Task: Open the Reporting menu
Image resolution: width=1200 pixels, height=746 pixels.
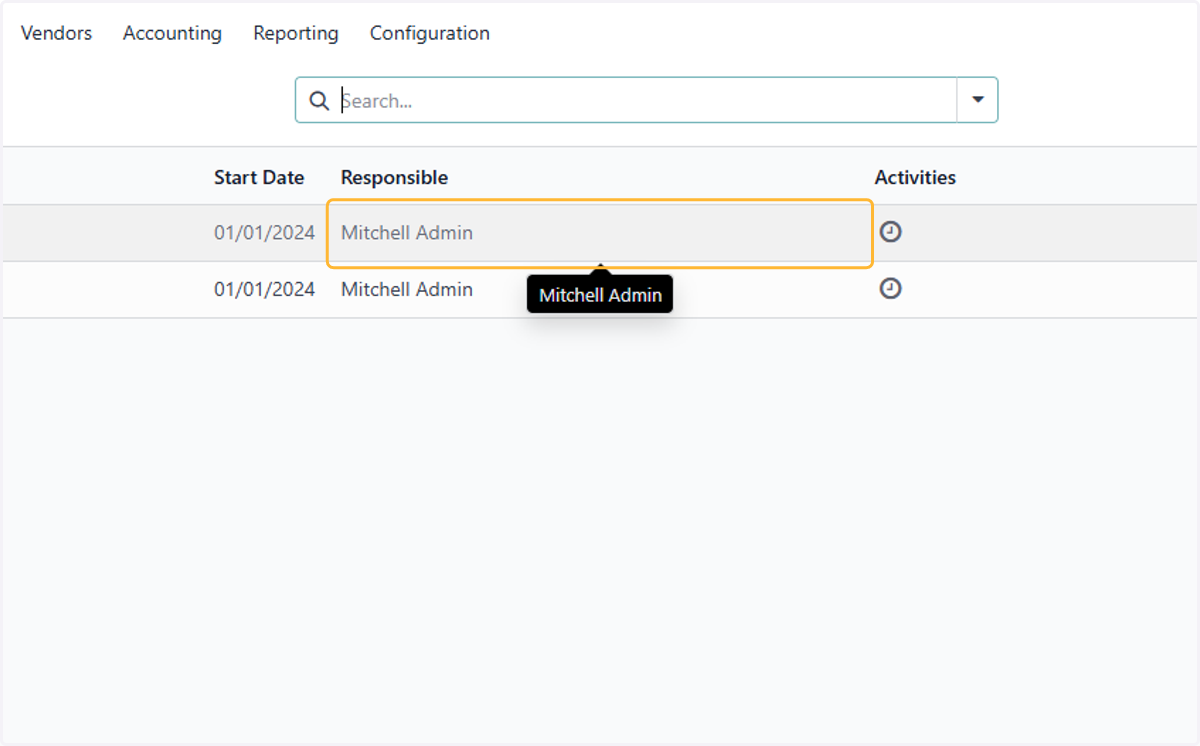Action: [x=296, y=33]
